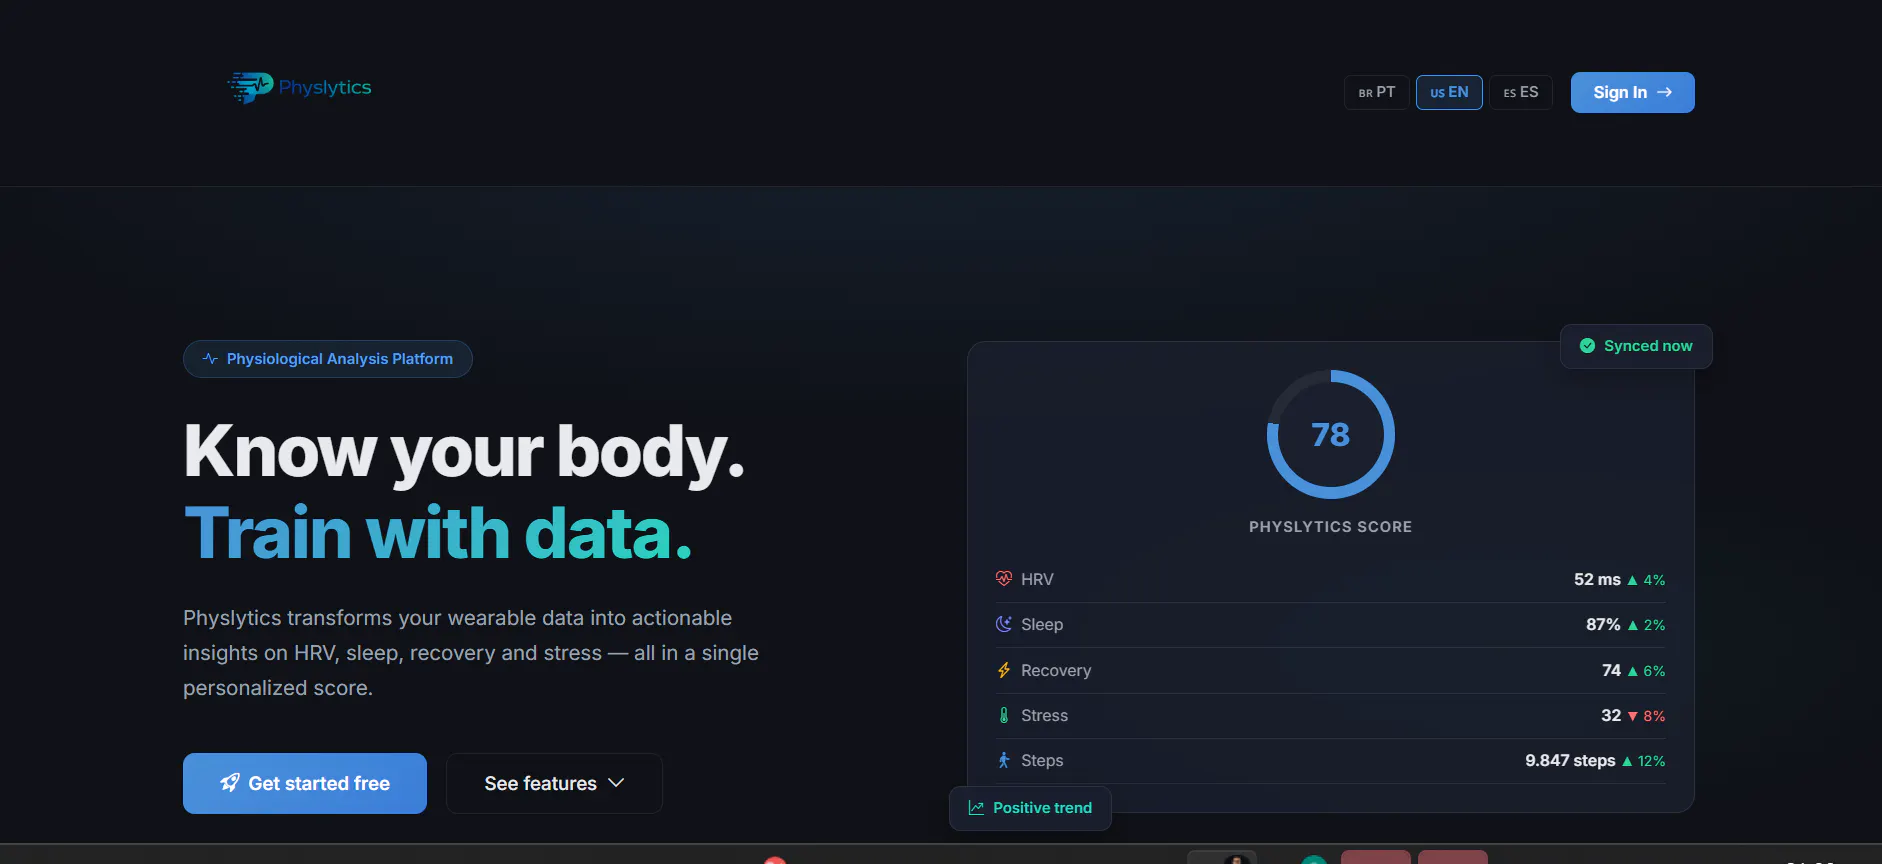Open the Physlytics logo home link
The width and height of the screenshot is (1882, 864).
click(299, 88)
